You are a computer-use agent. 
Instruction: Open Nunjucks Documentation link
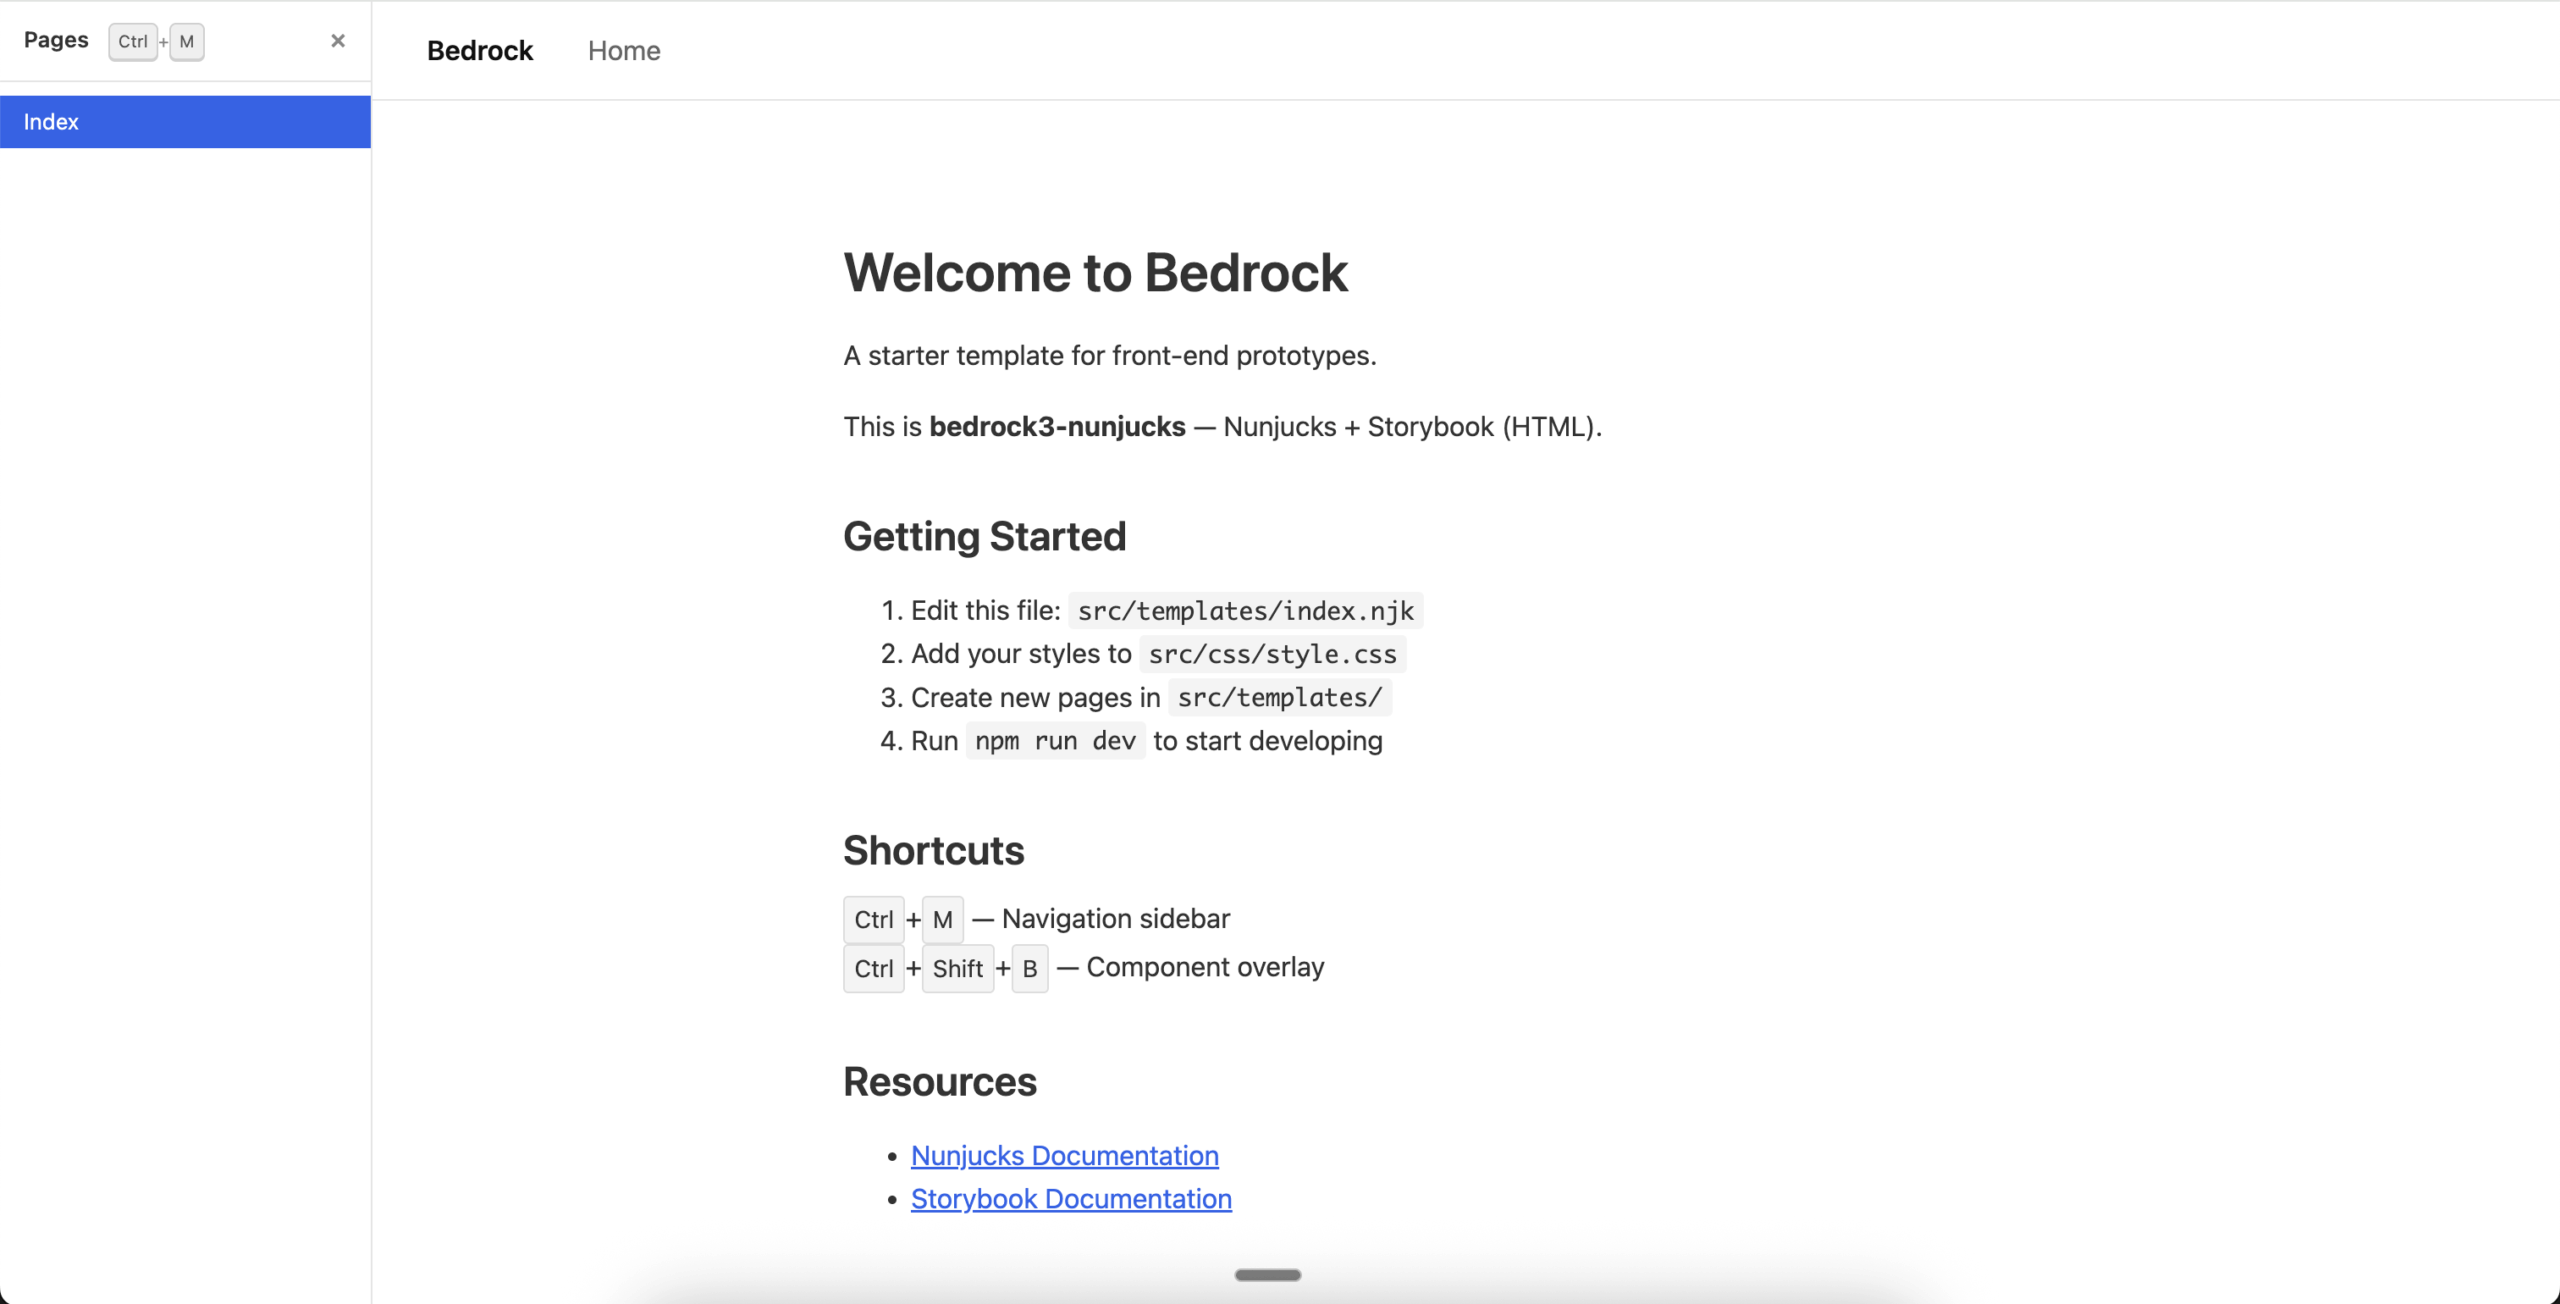[x=1064, y=1156]
